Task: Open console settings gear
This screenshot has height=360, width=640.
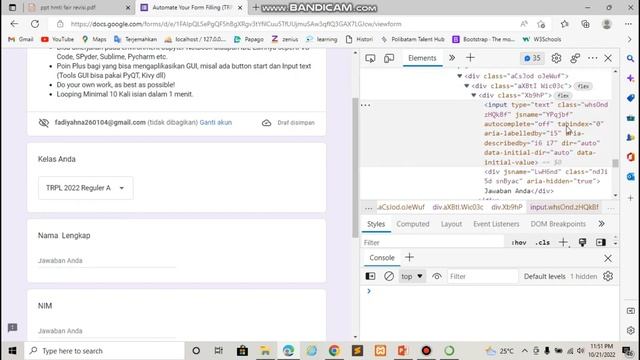Action: click(608, 276)
